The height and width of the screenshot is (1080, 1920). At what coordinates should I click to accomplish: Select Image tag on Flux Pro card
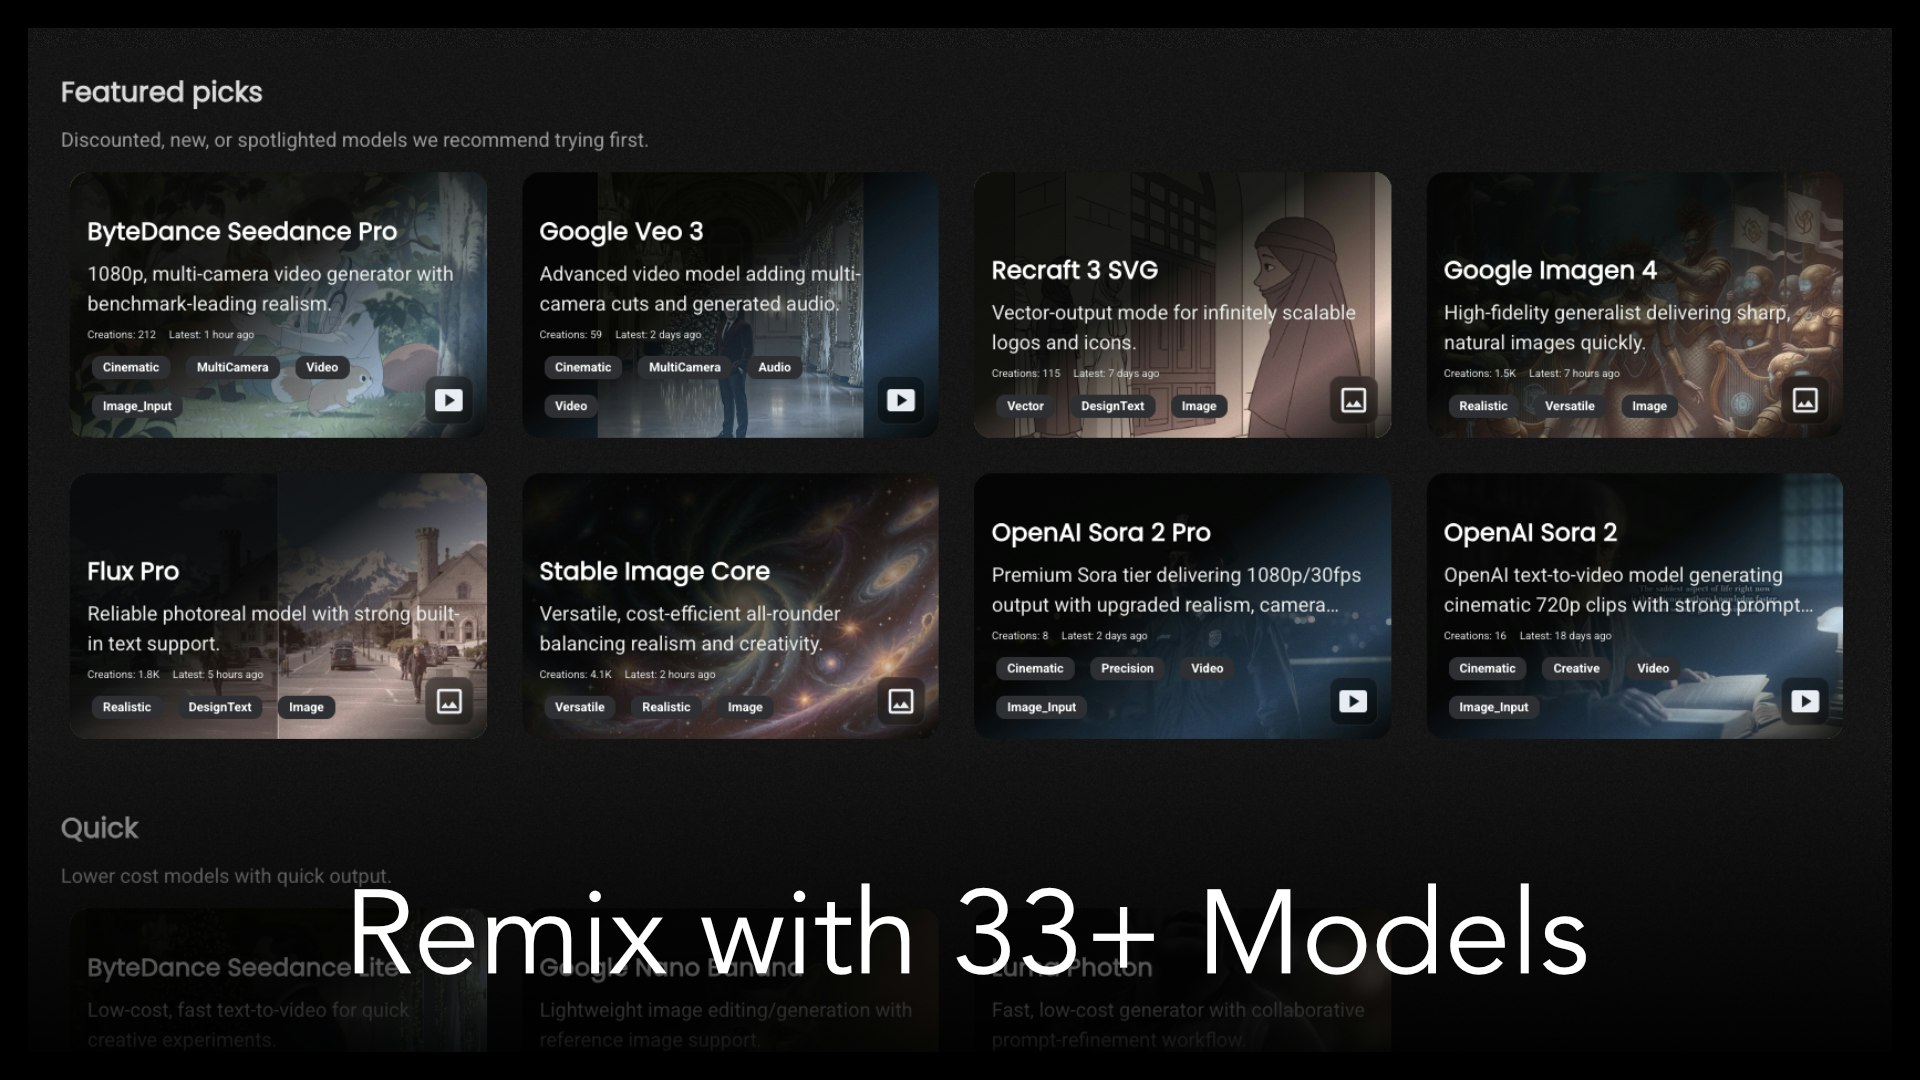[x=306, y=707]
